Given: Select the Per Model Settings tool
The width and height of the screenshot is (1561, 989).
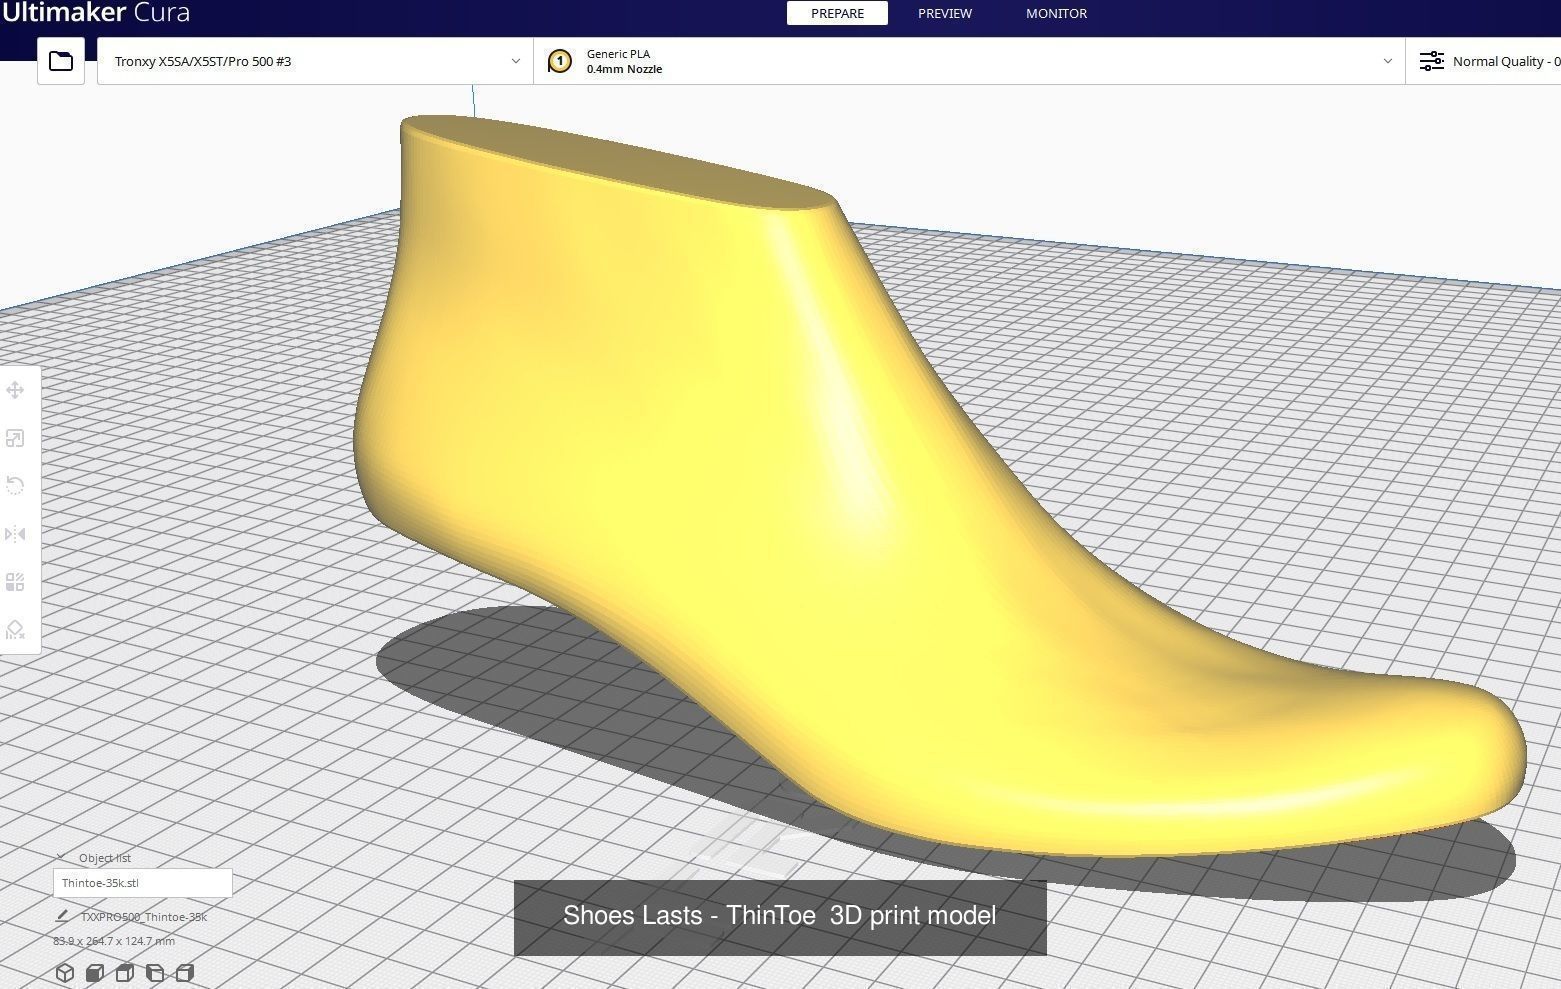Looking at the screenshot, I should (x=15, y=582).
